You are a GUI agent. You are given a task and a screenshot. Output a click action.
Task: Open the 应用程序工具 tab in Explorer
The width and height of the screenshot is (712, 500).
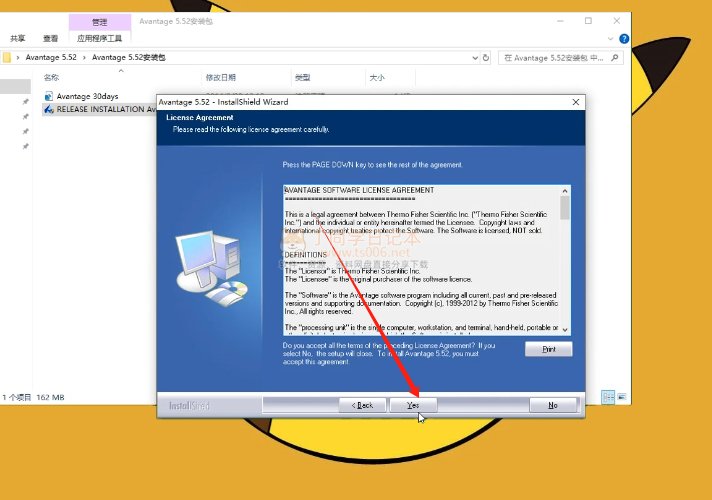99,39
